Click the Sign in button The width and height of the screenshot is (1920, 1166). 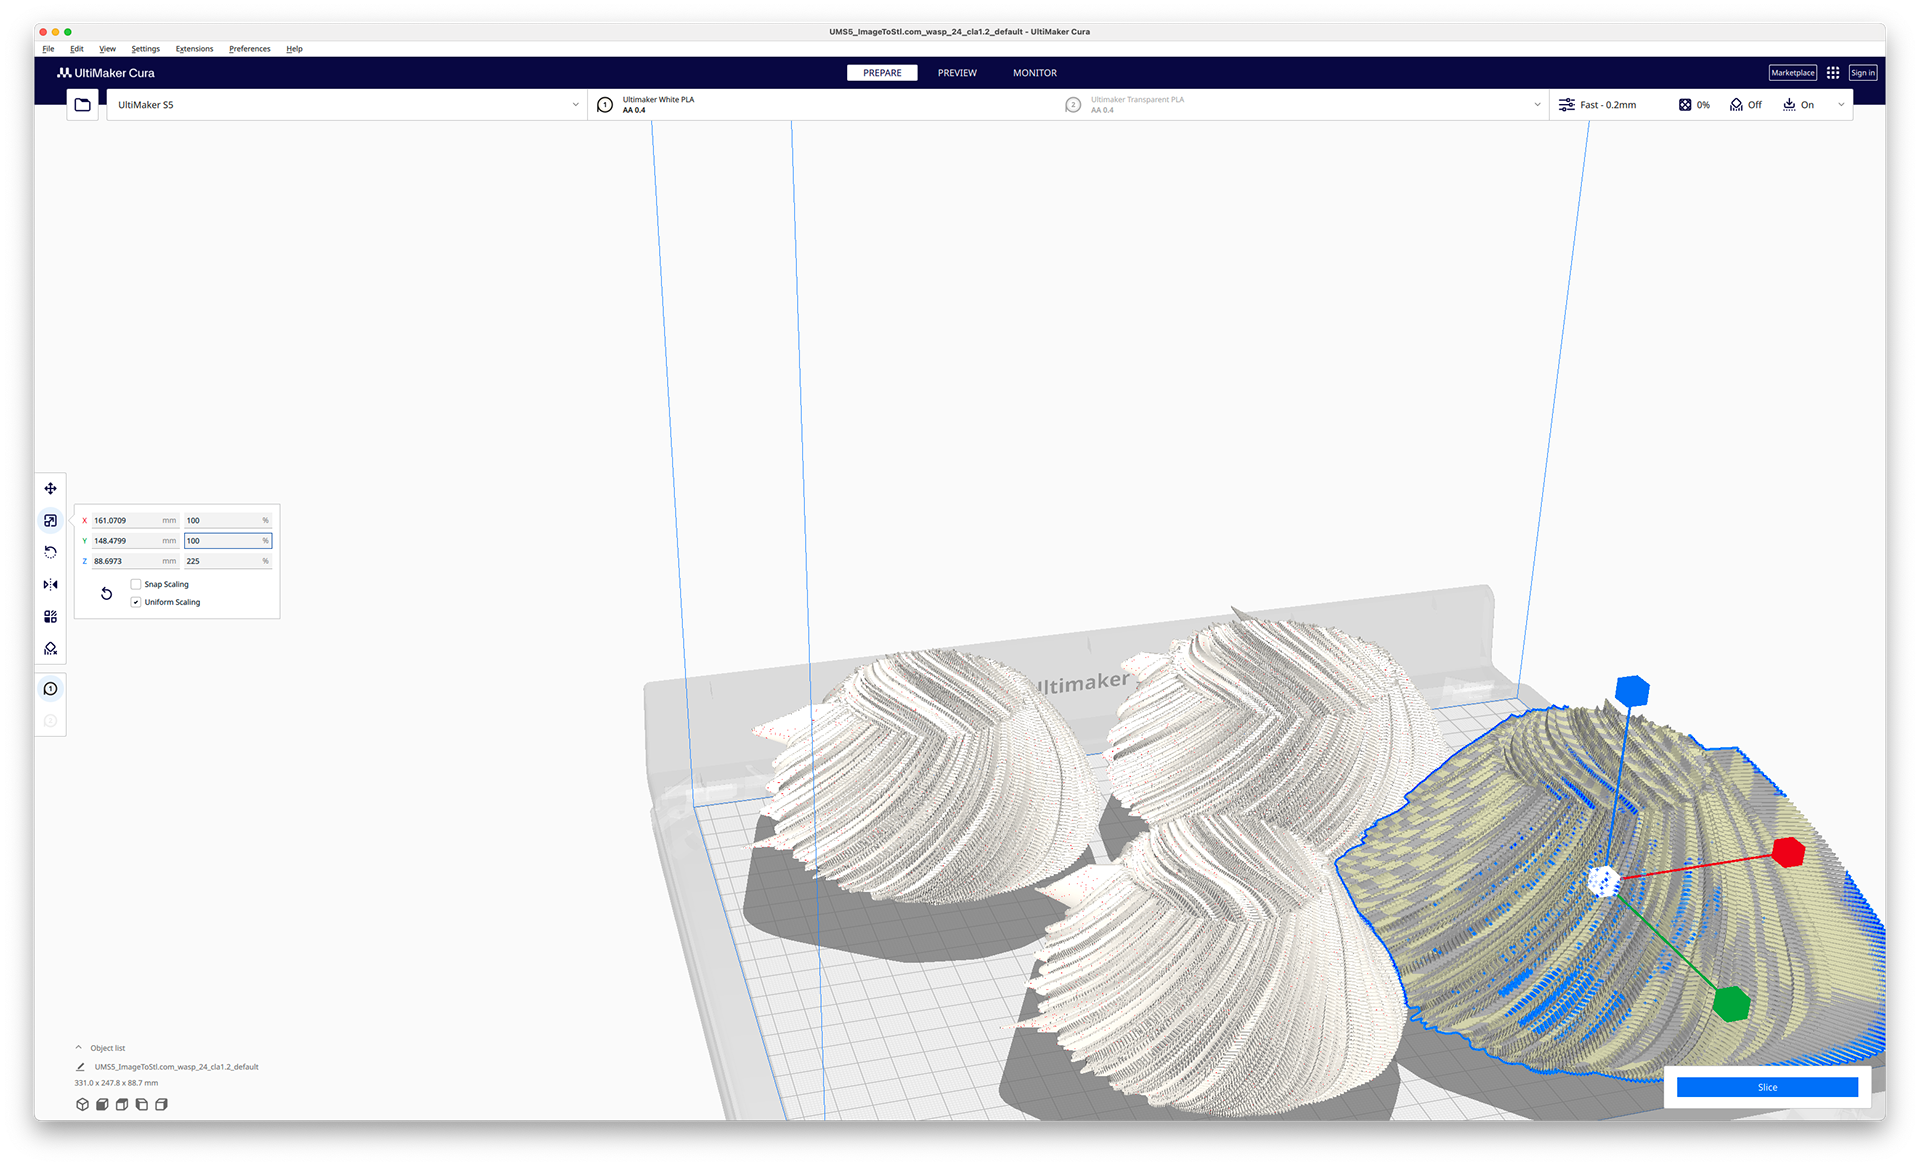pos(1863,73)
